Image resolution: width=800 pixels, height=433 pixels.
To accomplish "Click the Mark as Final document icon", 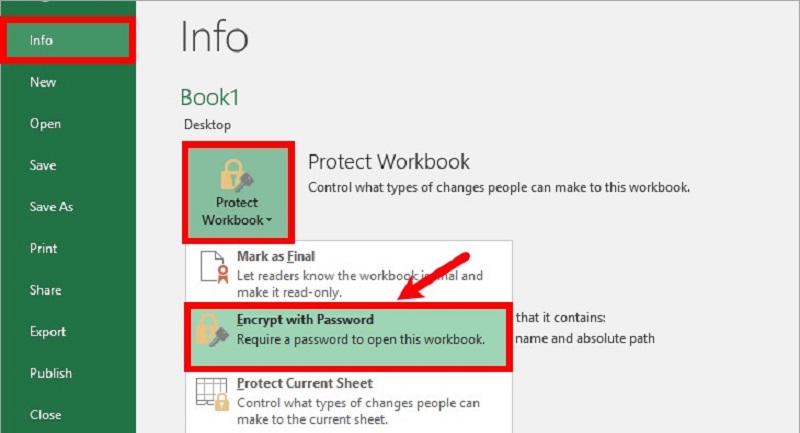I will (214, 267).
